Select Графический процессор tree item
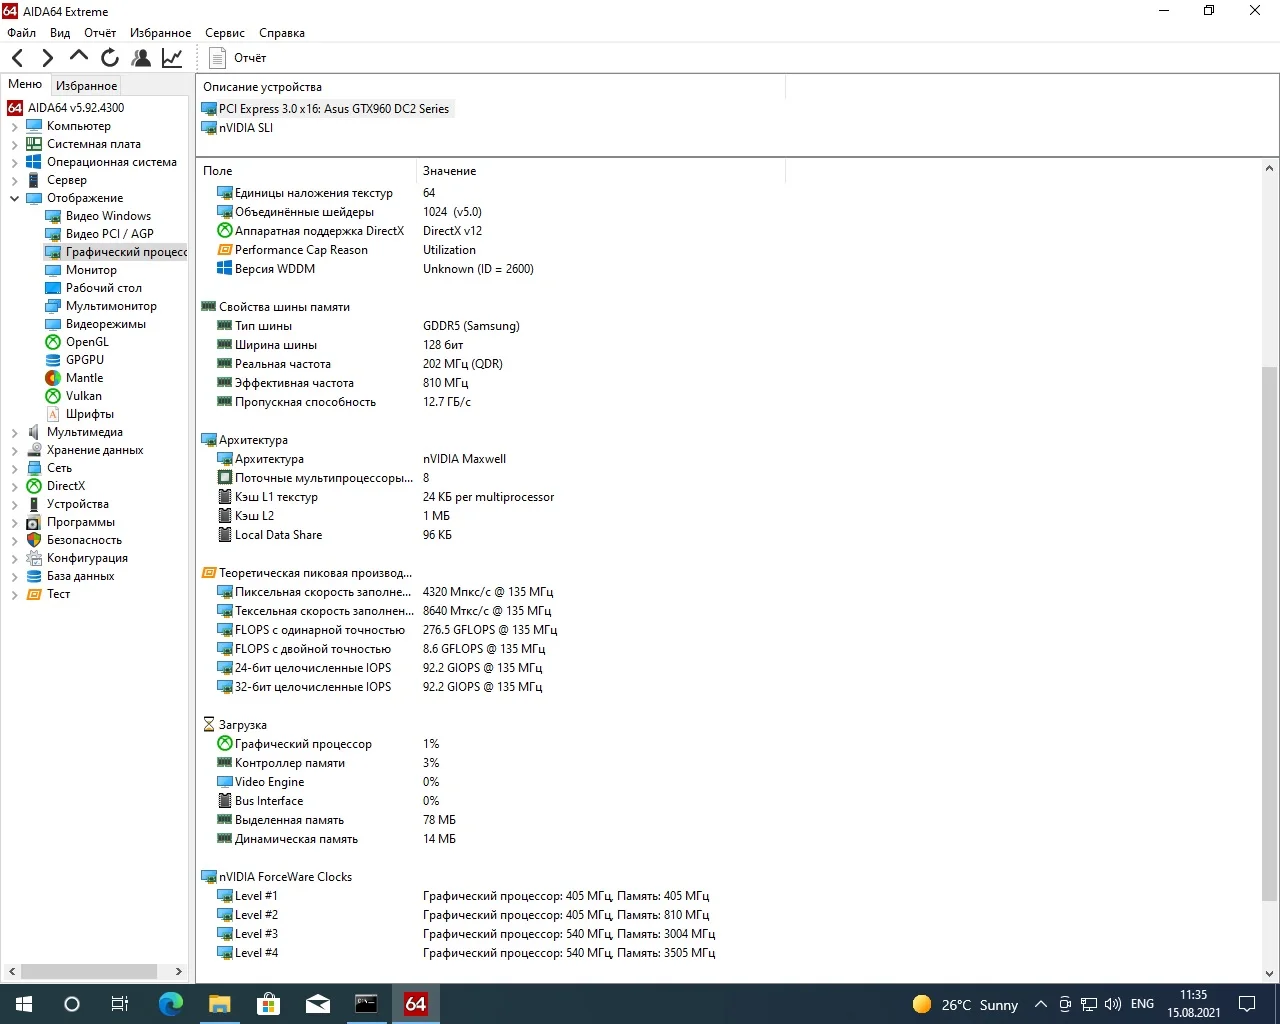Image resolution: width=1280 pixels, height=1024 pixels. pos(116,252)
